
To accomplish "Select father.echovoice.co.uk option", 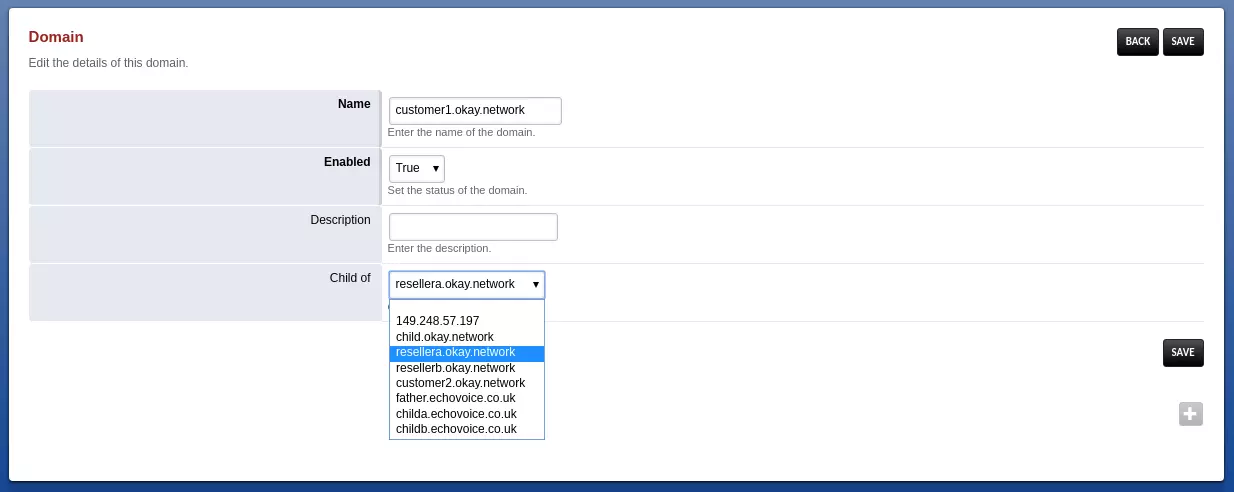I will tap(467, 398).
